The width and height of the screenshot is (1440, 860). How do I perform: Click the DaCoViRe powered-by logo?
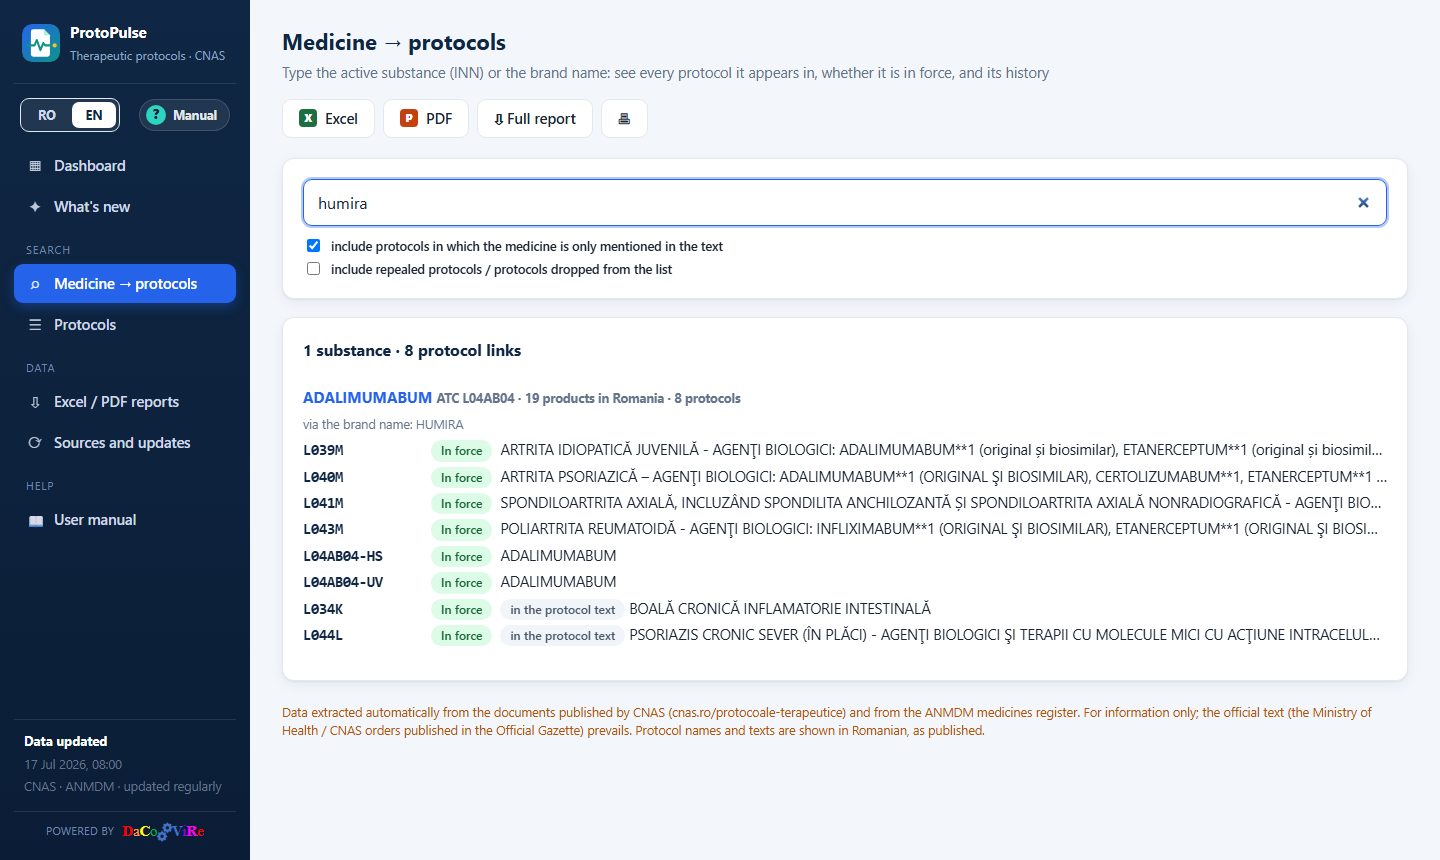pyautogui.click(x=164, y=831)
